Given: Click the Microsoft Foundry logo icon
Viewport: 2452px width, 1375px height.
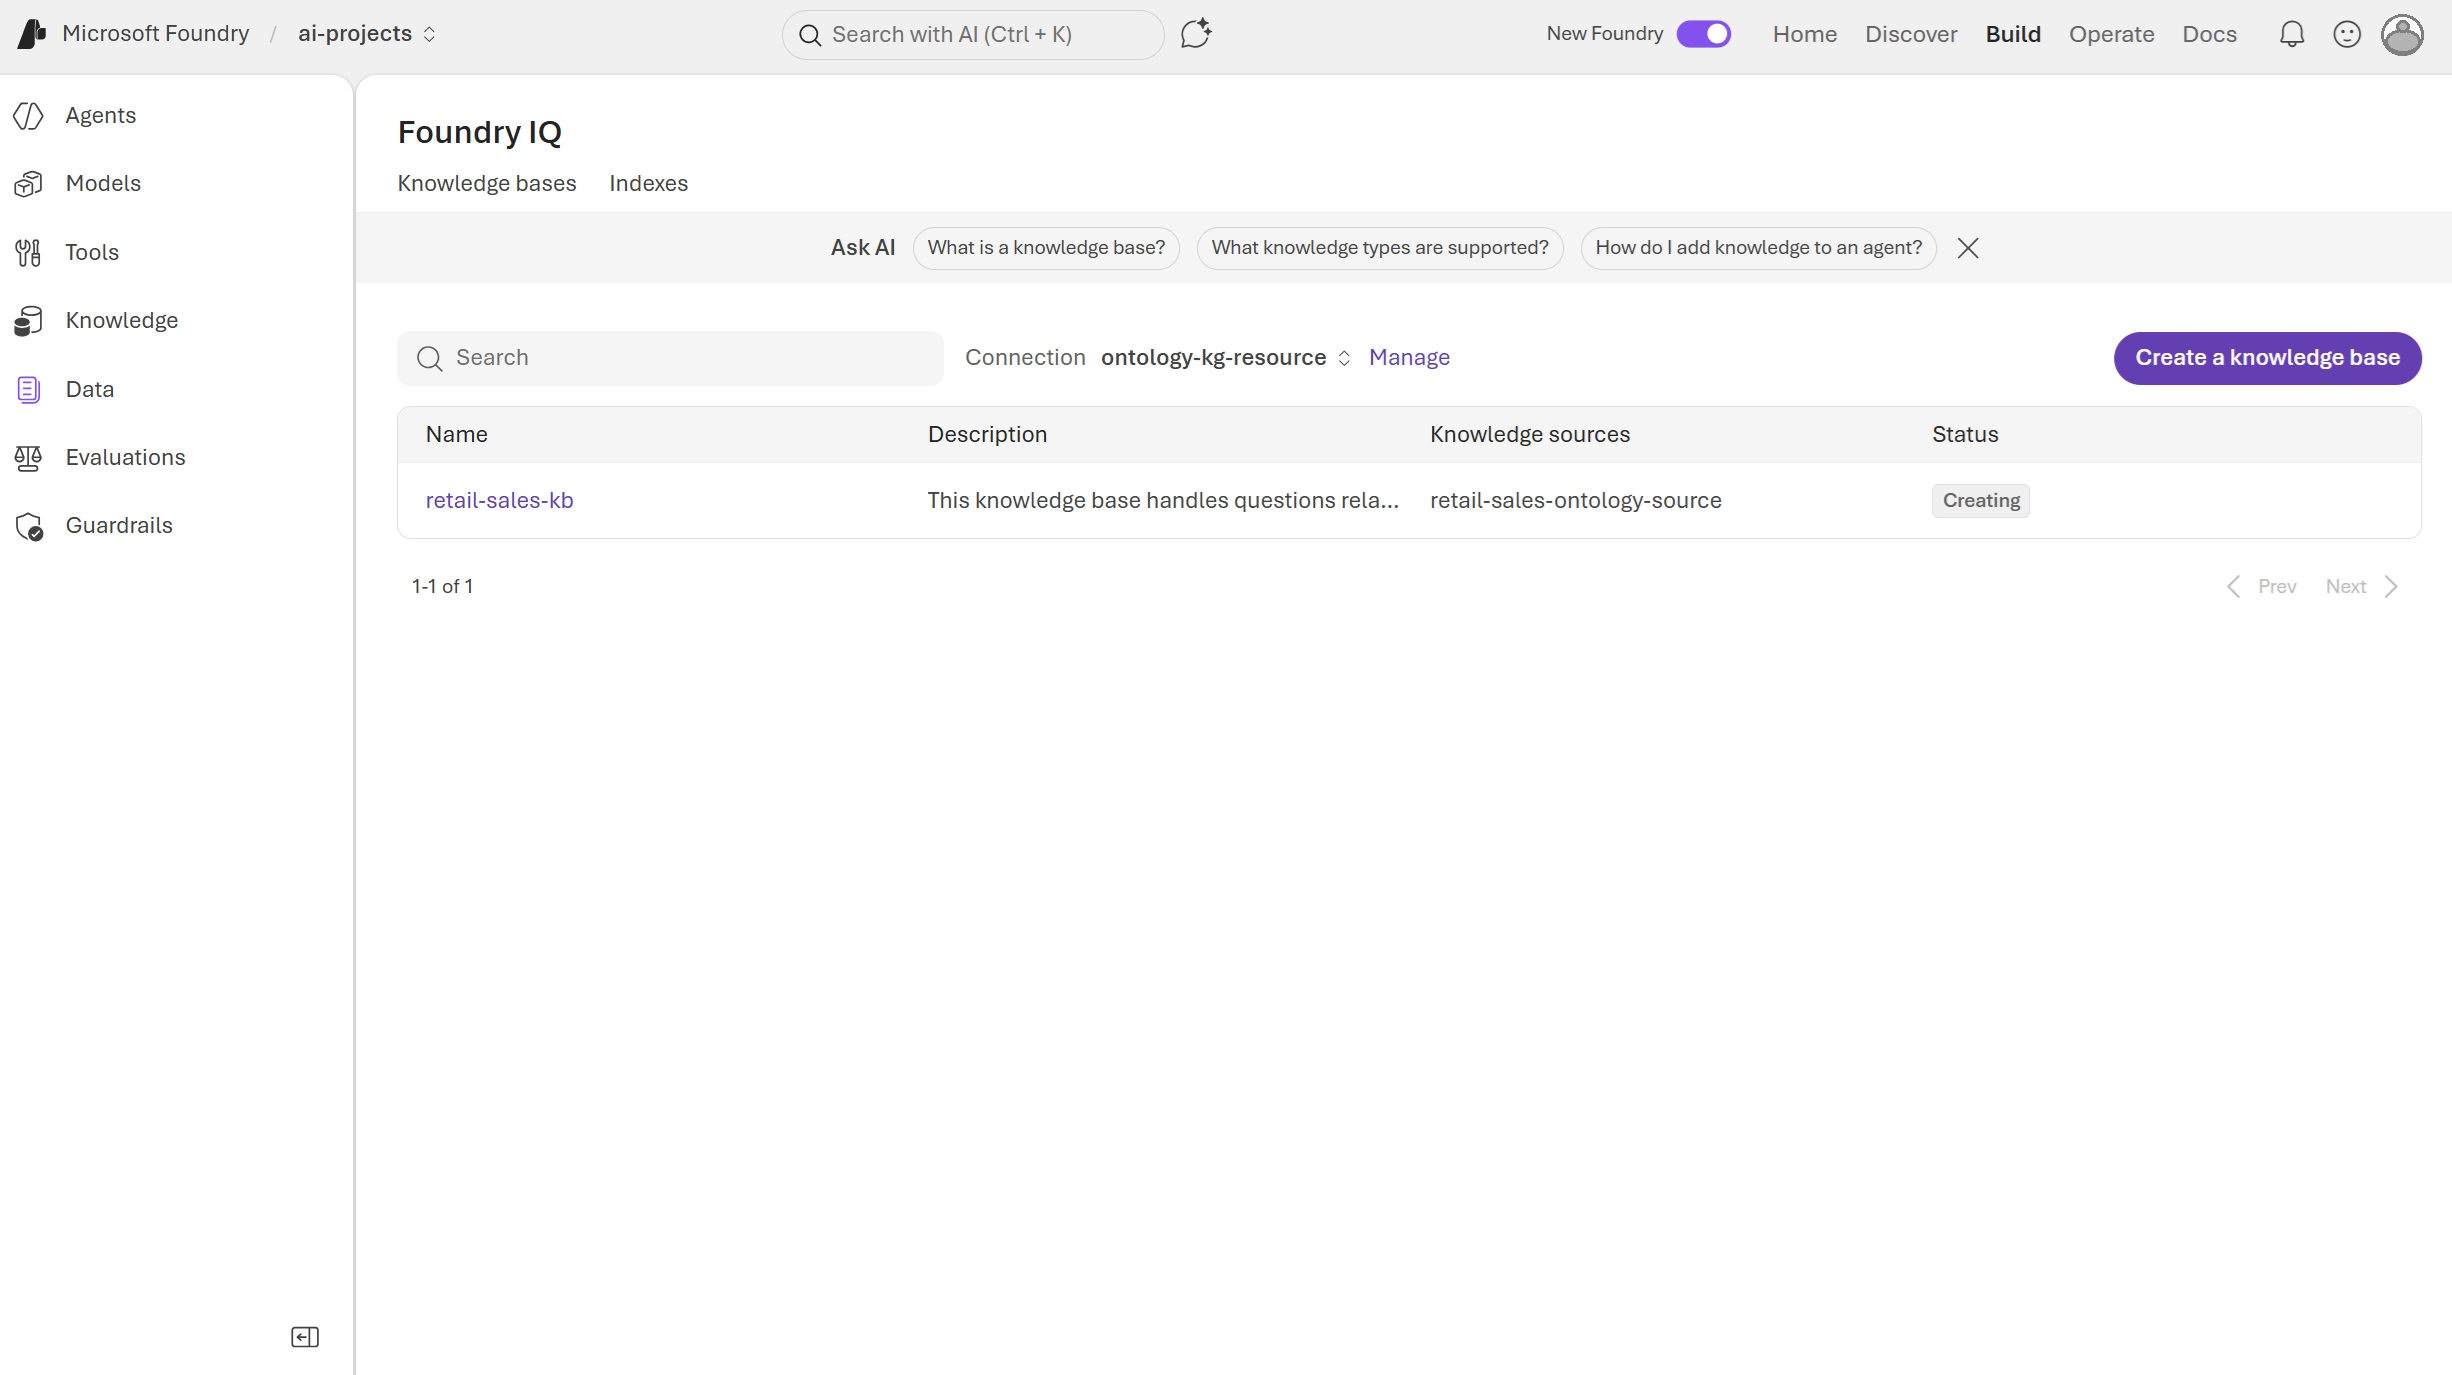Looking at the screenshot, I should (31, 34).
